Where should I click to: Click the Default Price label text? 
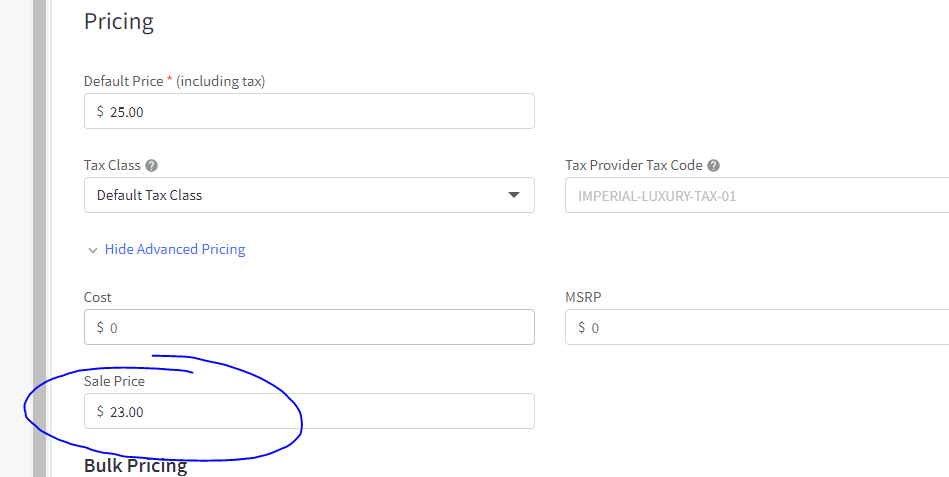pos(124,81)
